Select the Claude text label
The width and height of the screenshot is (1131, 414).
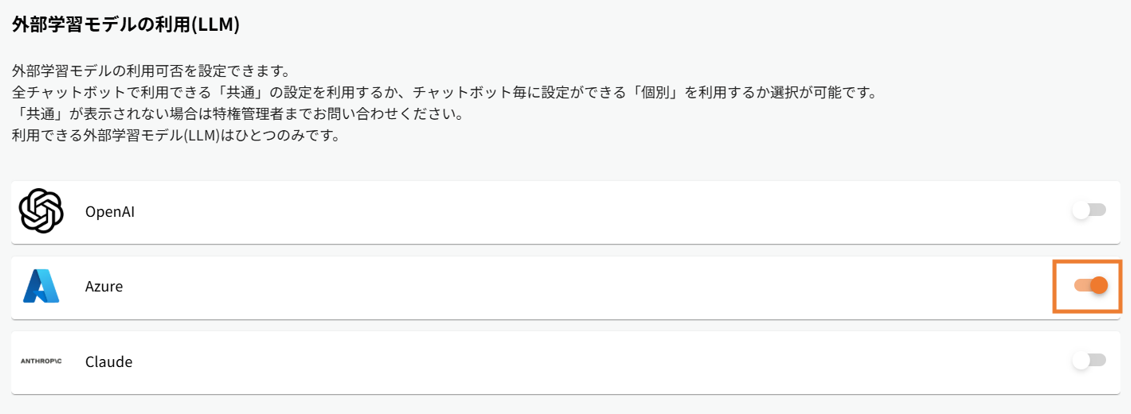click(109, 362)
